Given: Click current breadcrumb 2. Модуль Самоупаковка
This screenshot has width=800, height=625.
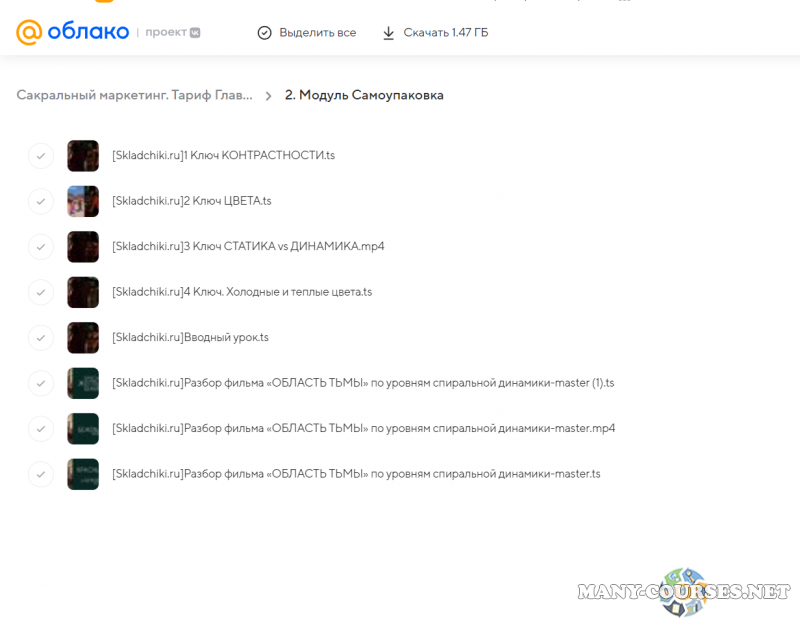Looking at the screenshot, I should (x=364, y=95).
